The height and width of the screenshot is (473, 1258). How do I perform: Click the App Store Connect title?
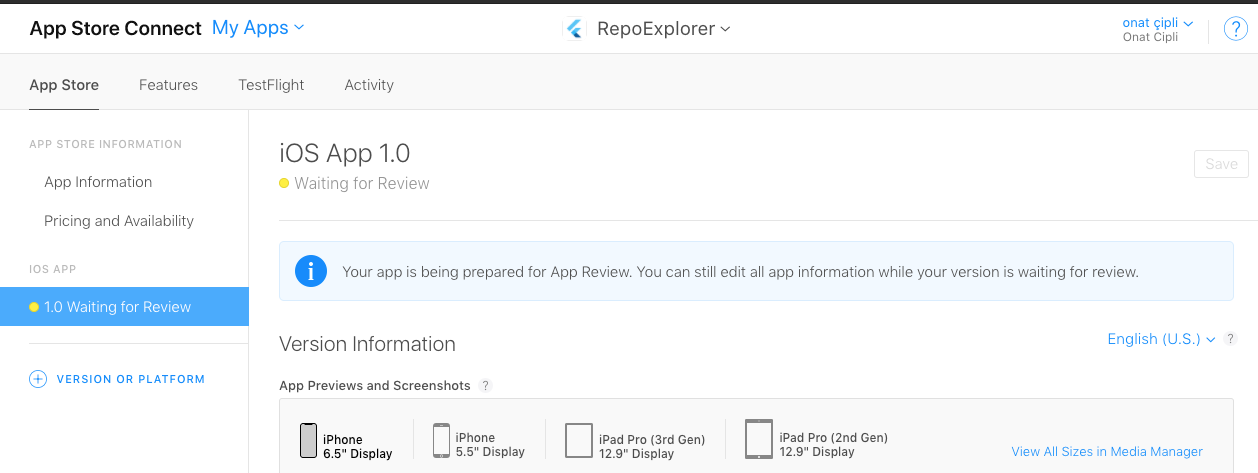pos(115,28)
